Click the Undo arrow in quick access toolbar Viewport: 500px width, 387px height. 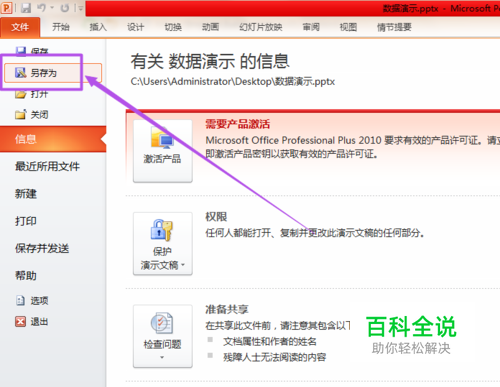point(41,7)
